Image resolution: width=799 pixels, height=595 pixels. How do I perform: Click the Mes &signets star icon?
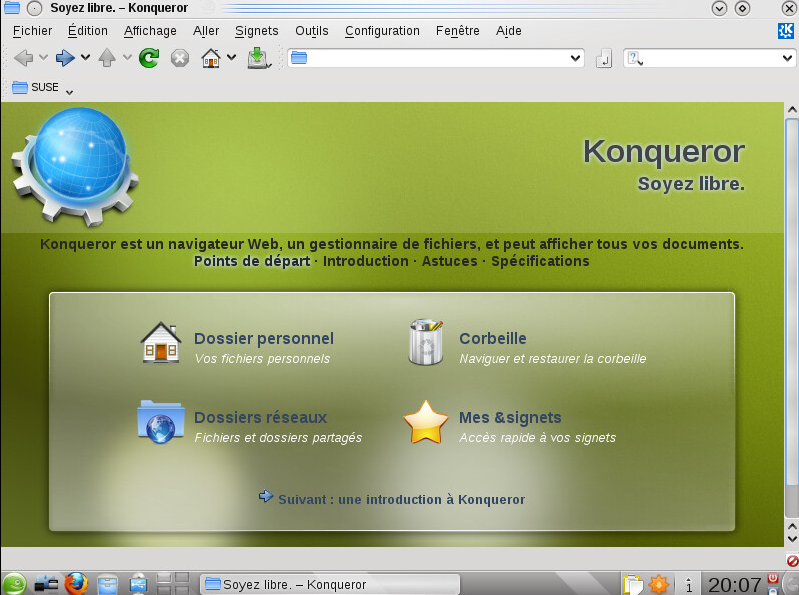[x=425, y=422]
